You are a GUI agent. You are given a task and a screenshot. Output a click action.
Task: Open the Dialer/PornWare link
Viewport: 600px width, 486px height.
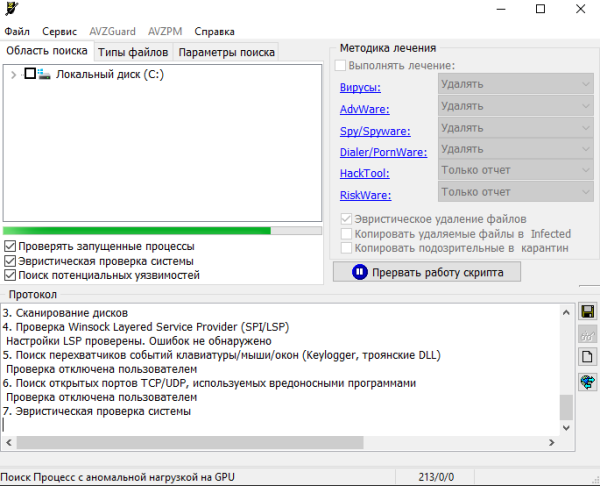(383, 152)
